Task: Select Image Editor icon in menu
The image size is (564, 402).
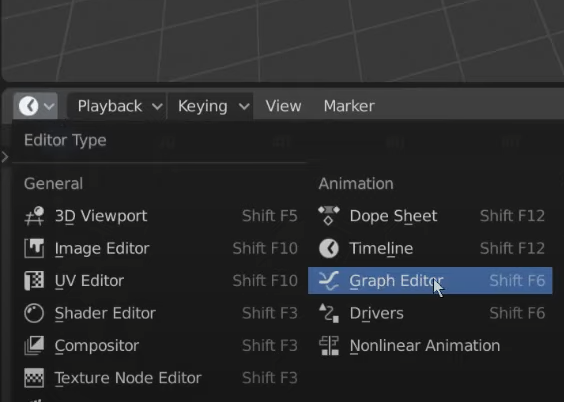Action: (x=34, y=248)
